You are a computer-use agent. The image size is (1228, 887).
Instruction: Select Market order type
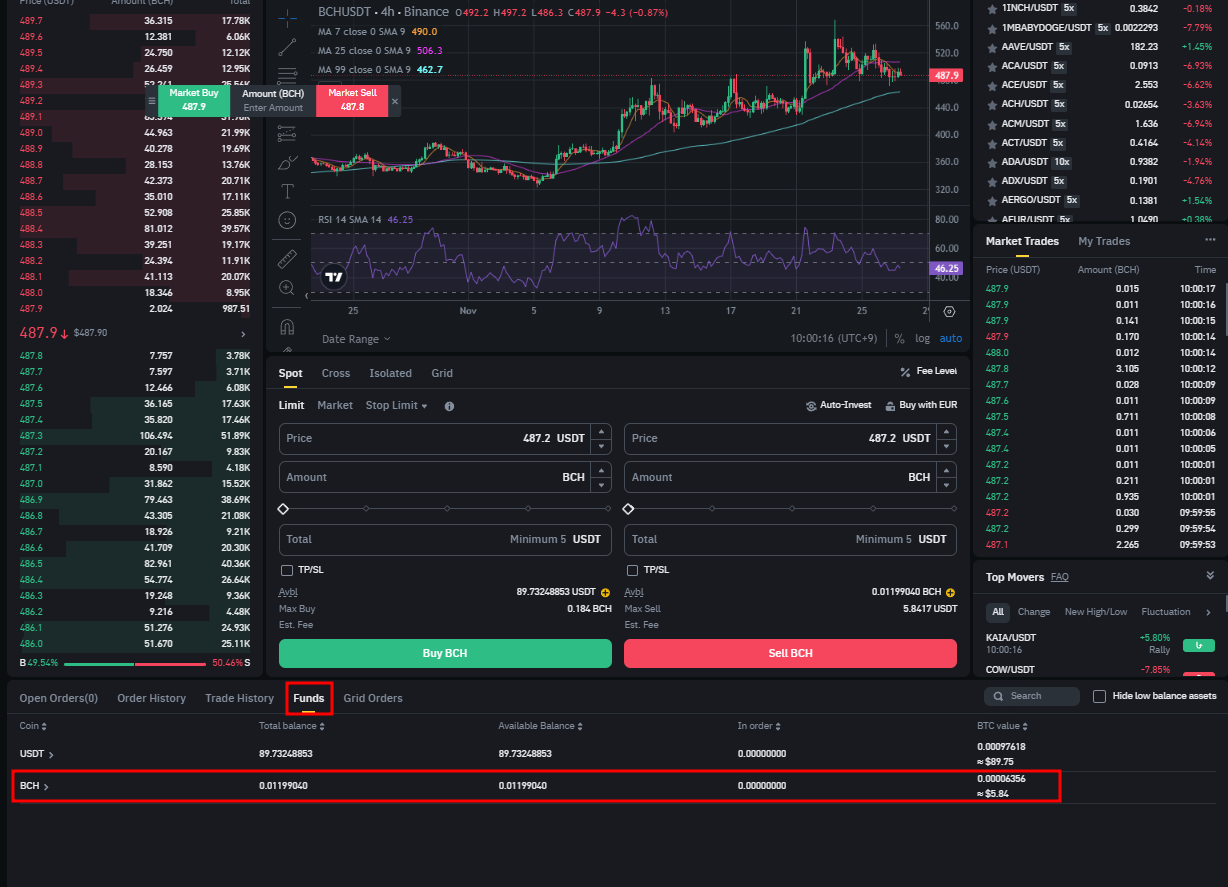coord(335,406)
